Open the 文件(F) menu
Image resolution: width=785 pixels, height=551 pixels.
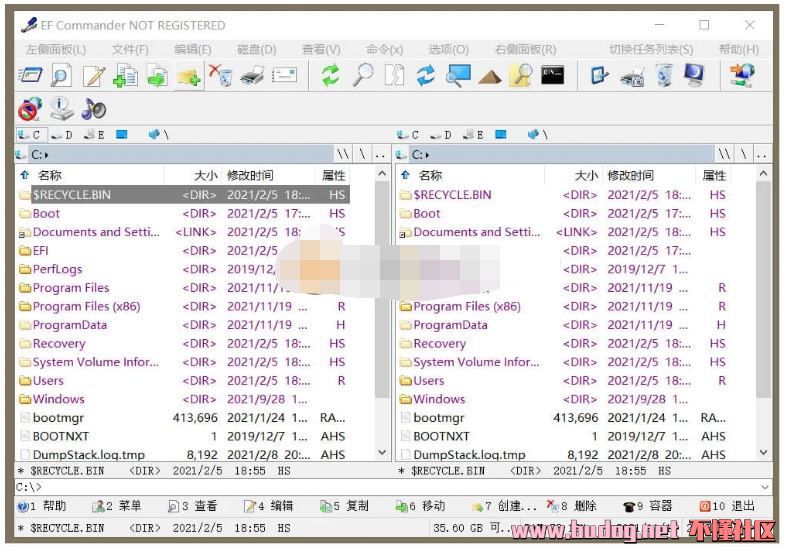130,50
